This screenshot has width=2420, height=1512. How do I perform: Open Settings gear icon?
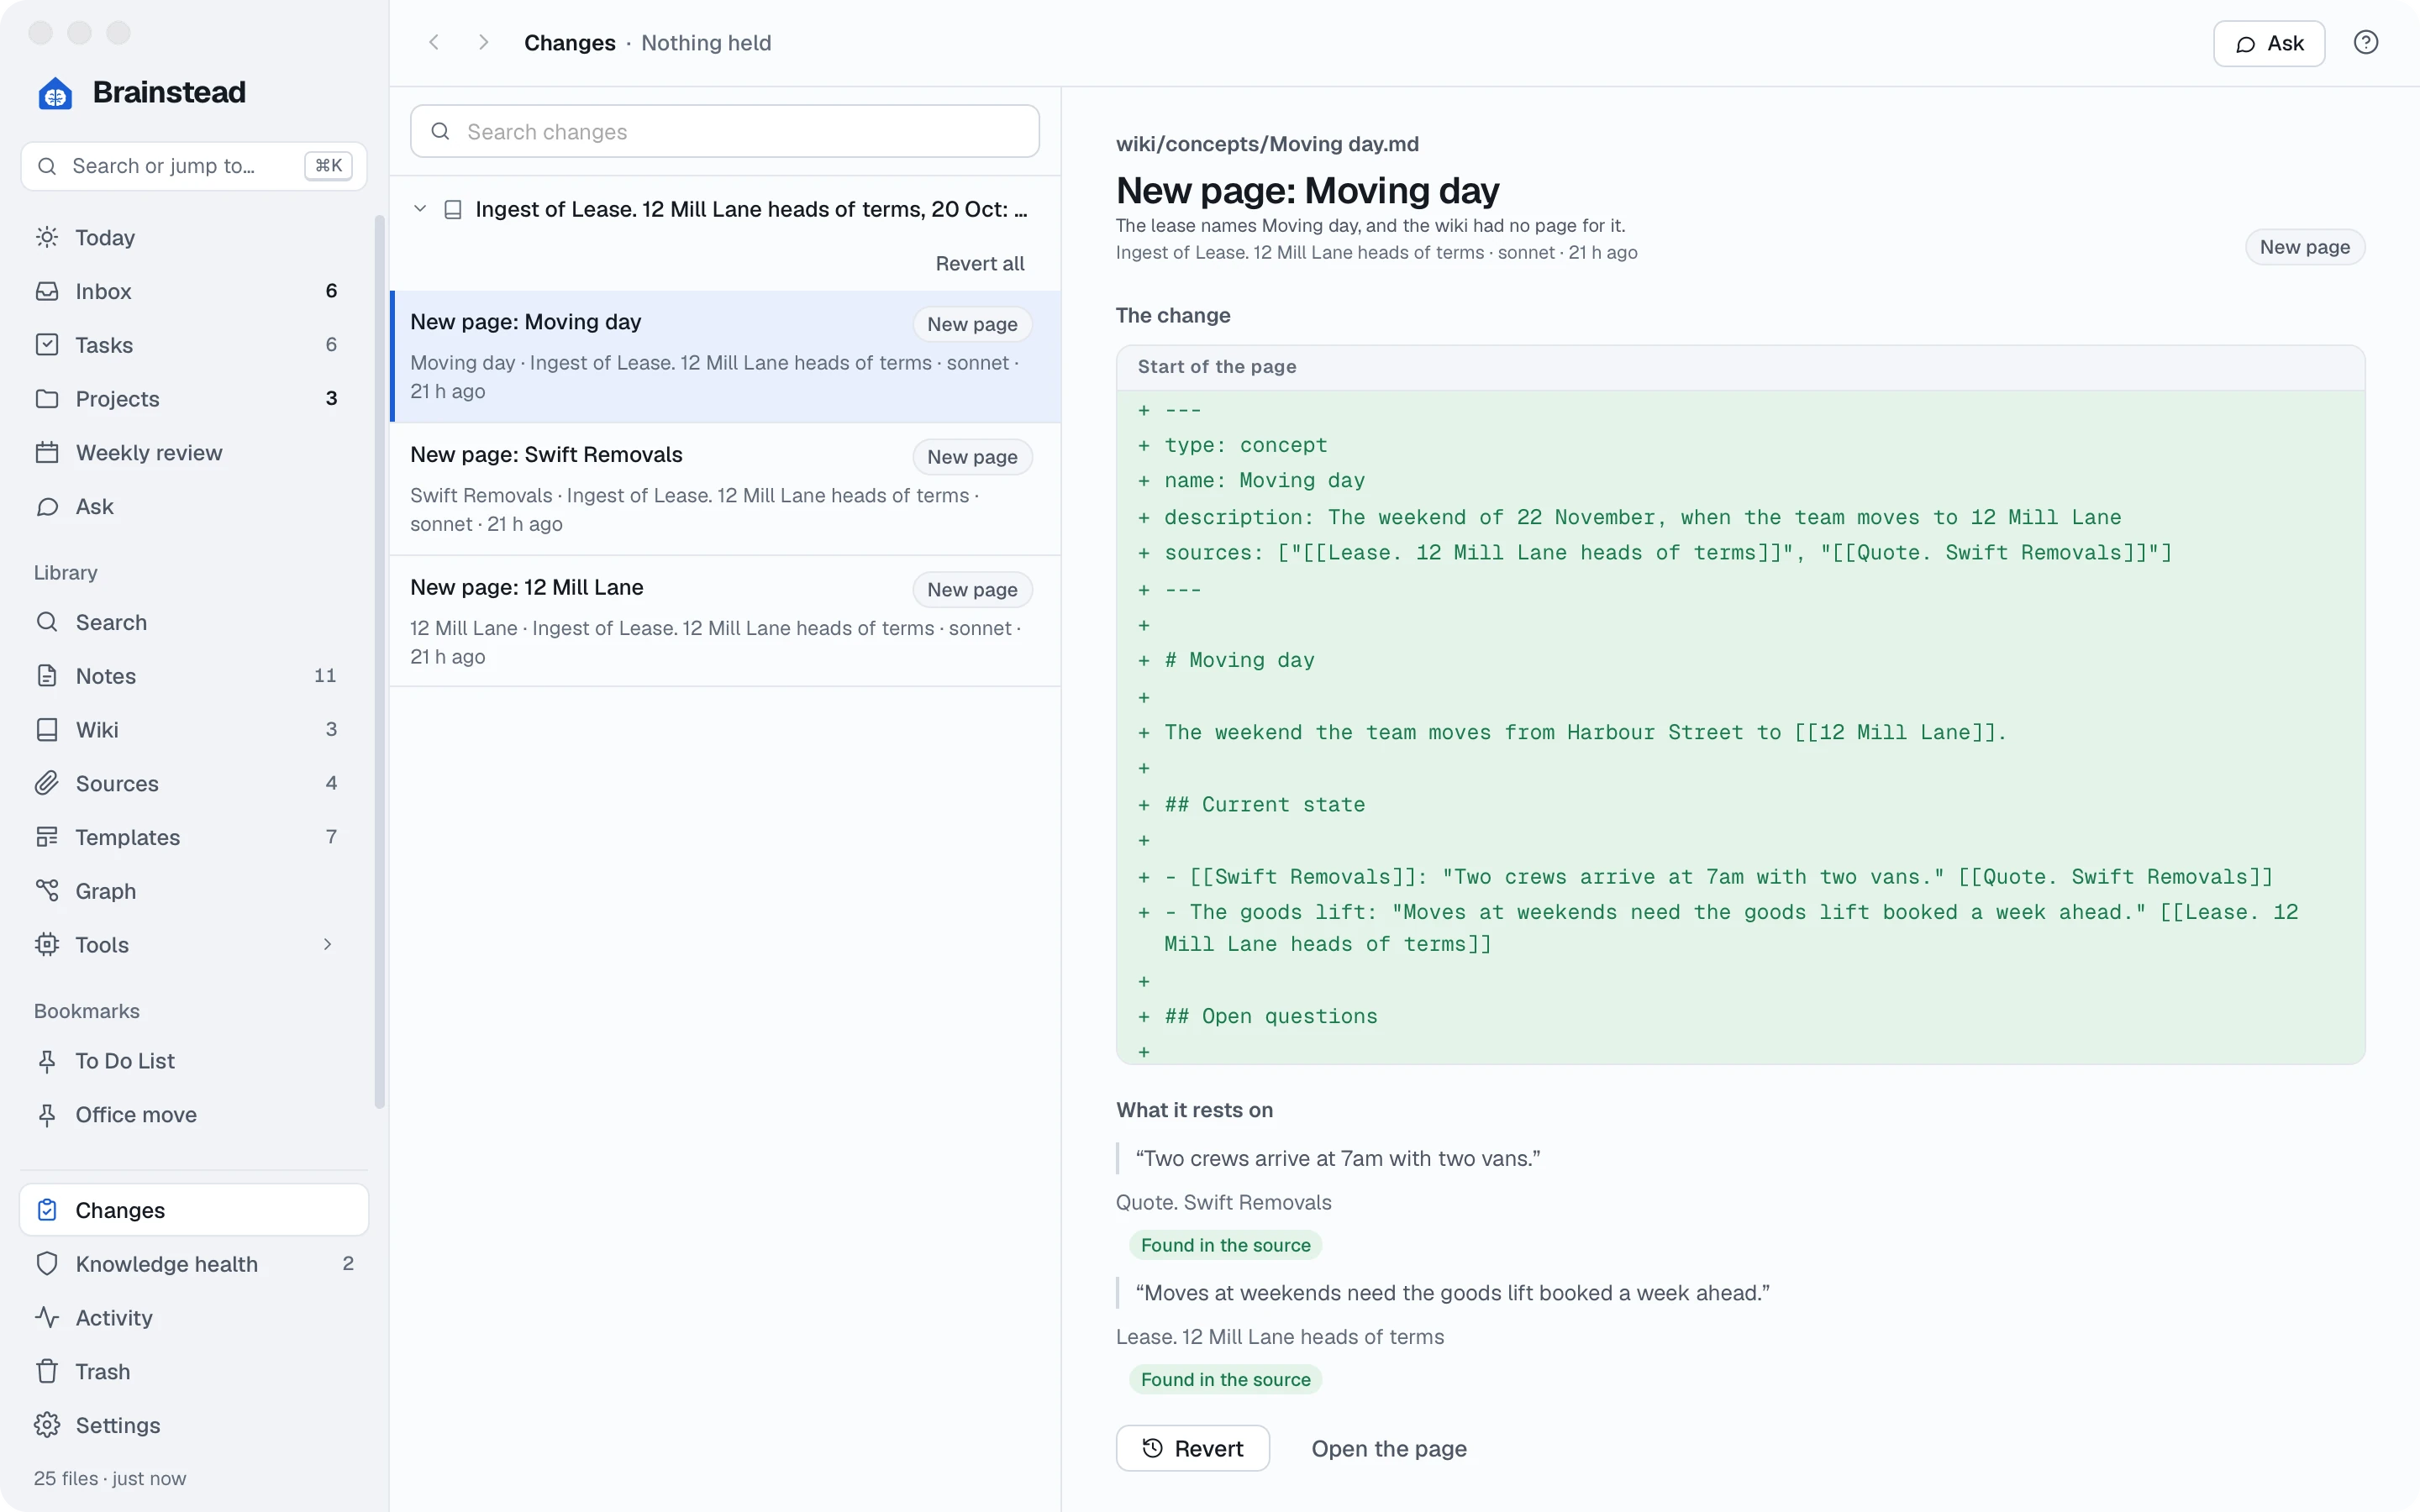[47, 1426]
